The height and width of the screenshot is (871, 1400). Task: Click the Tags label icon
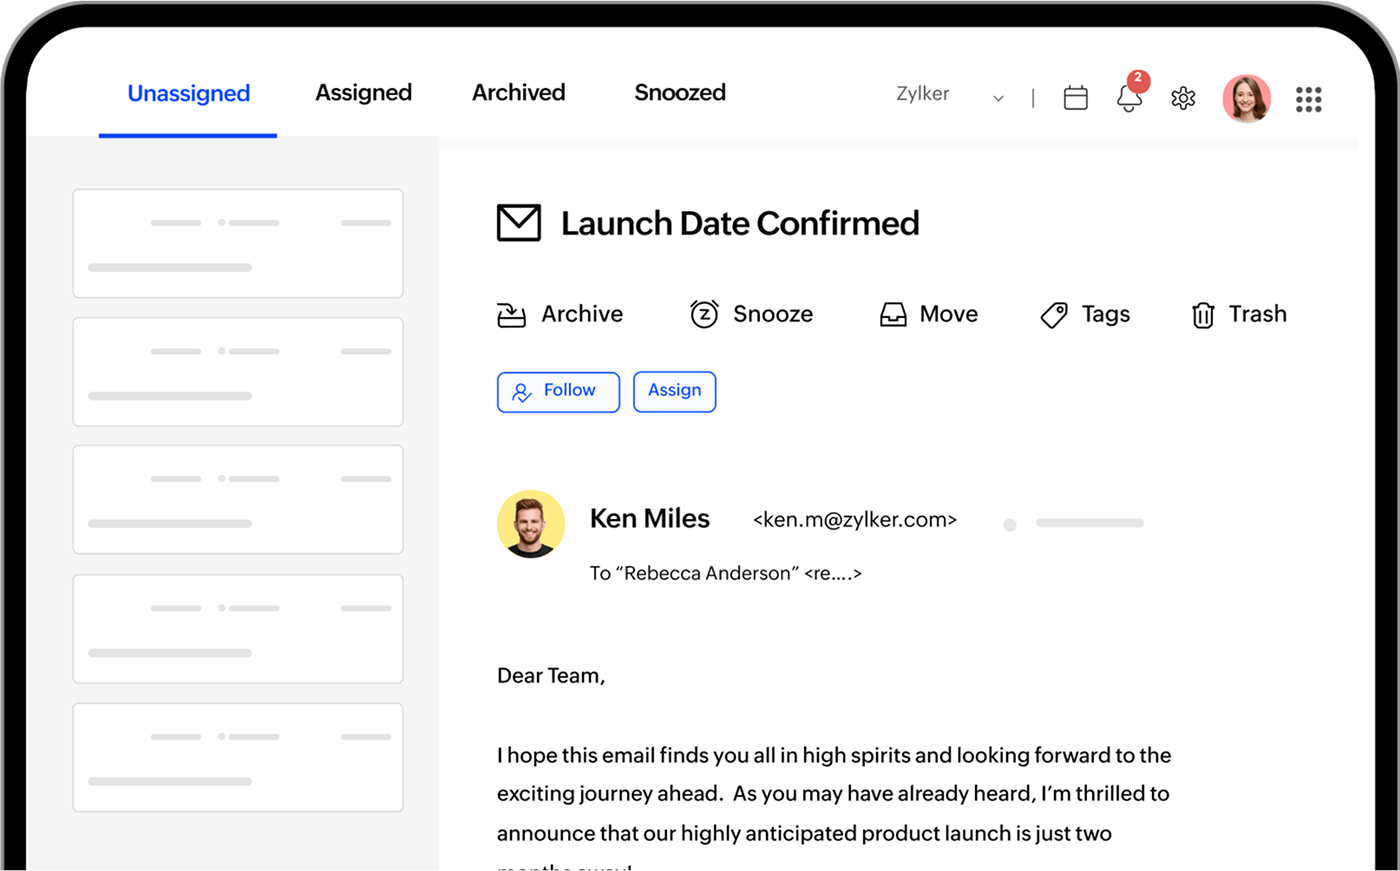point(1054,316)
